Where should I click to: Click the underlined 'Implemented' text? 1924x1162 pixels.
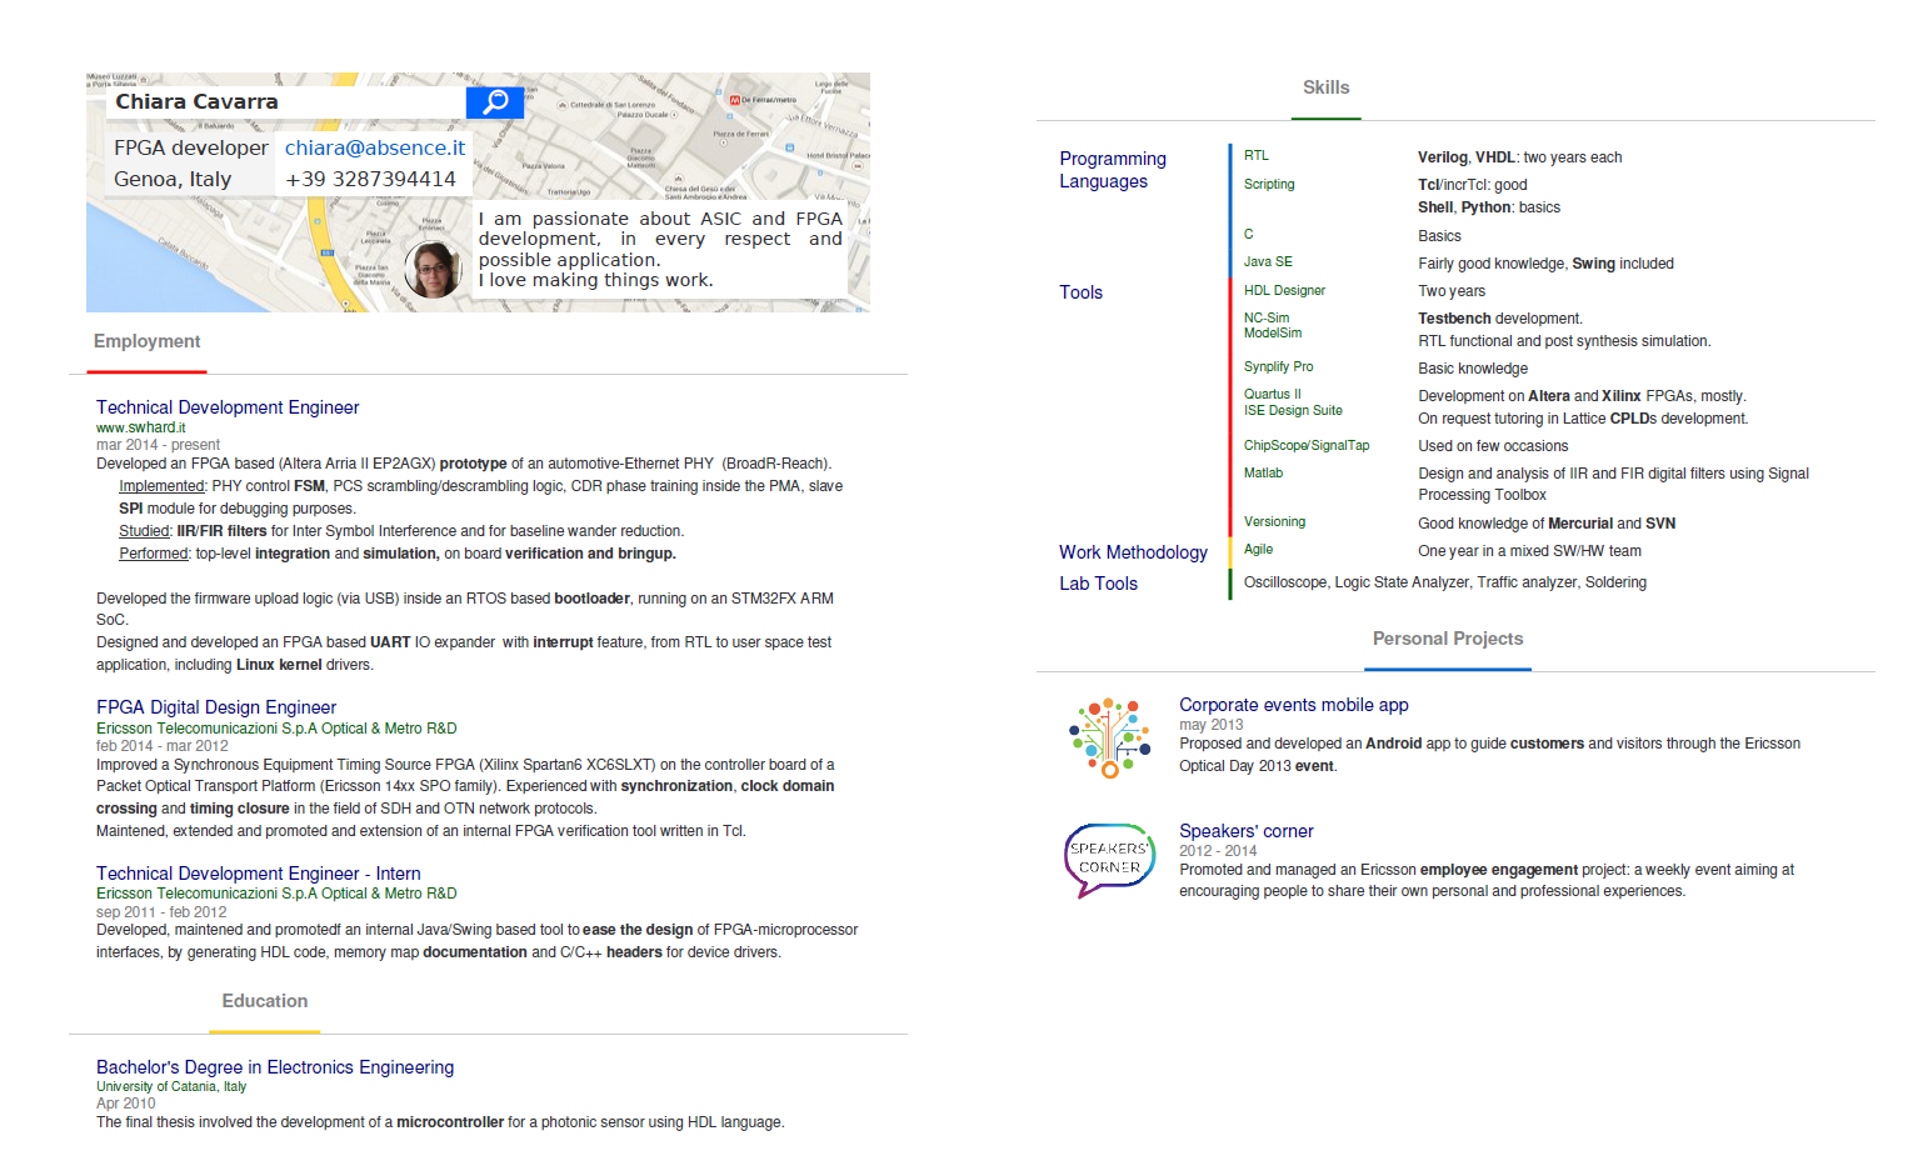coord(161,486)
